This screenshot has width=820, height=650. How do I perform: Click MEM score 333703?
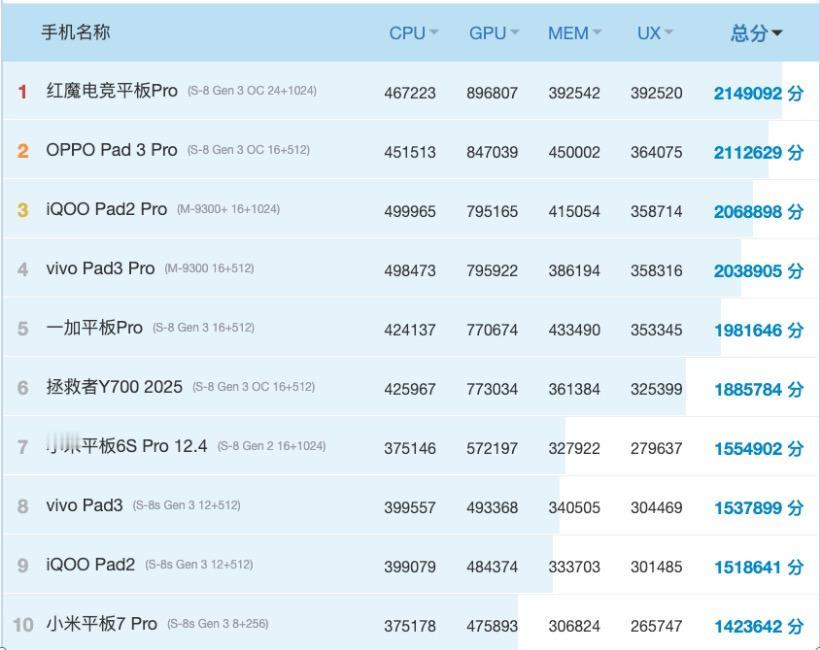point(574,567)
